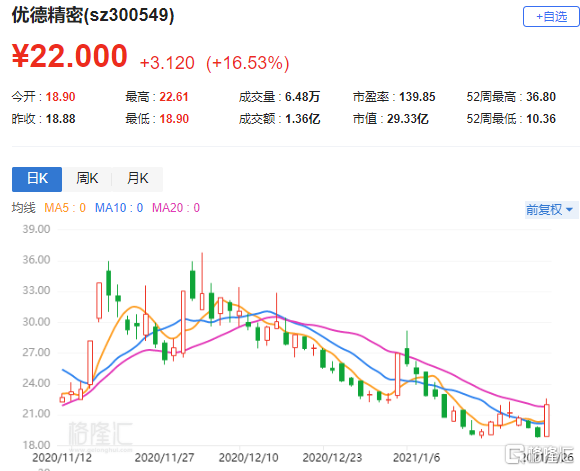Select the 今开 value 18.90
This screenshot has width=580, height=471.
pyautogui.click(x=61, y=97)
